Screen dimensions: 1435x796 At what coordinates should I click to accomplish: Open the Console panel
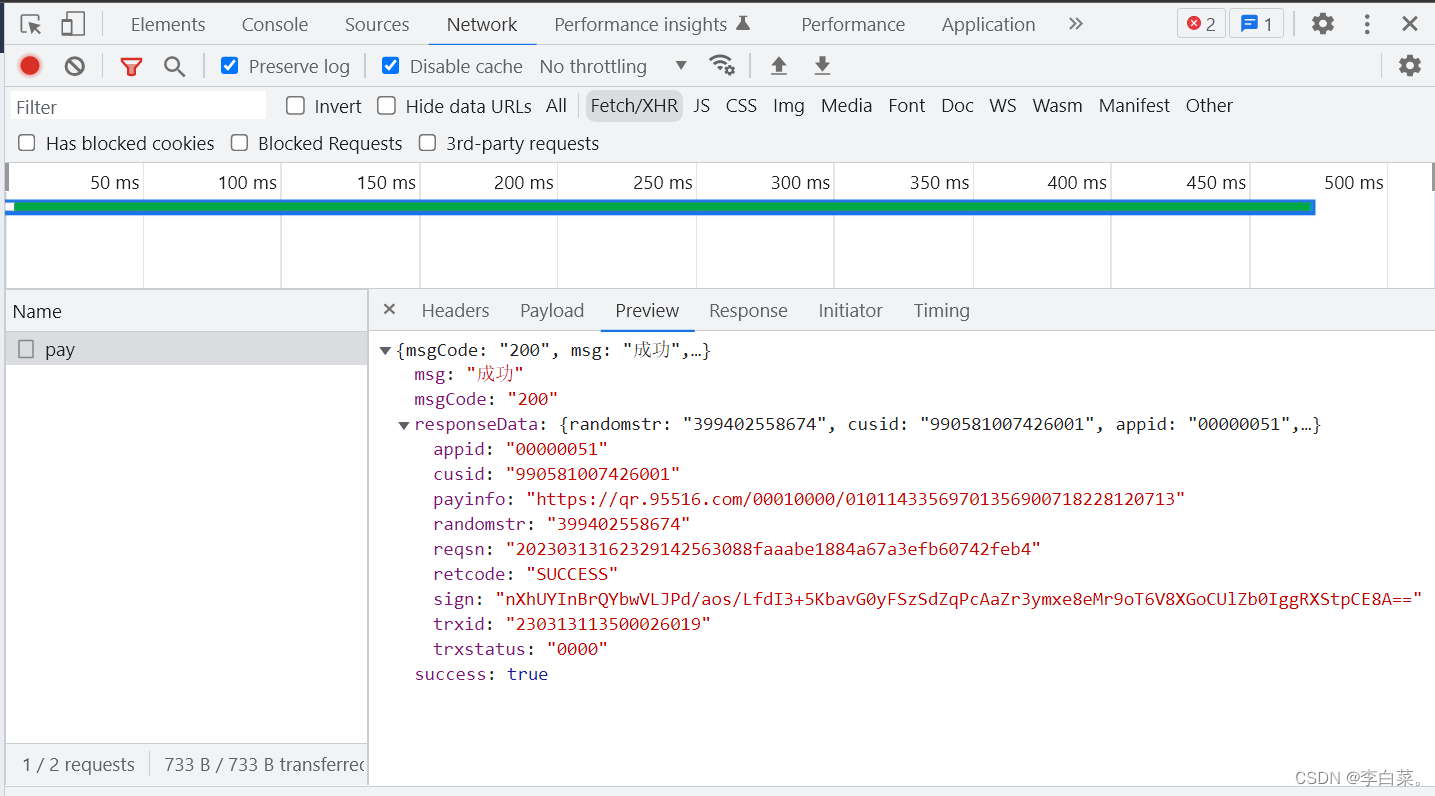coord(274,23)
